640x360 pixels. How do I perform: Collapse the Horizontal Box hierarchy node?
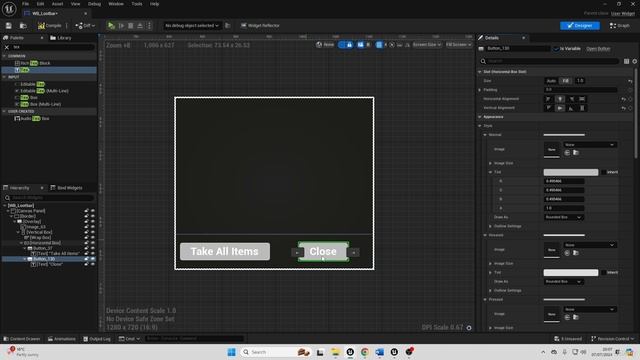[22, 243]
